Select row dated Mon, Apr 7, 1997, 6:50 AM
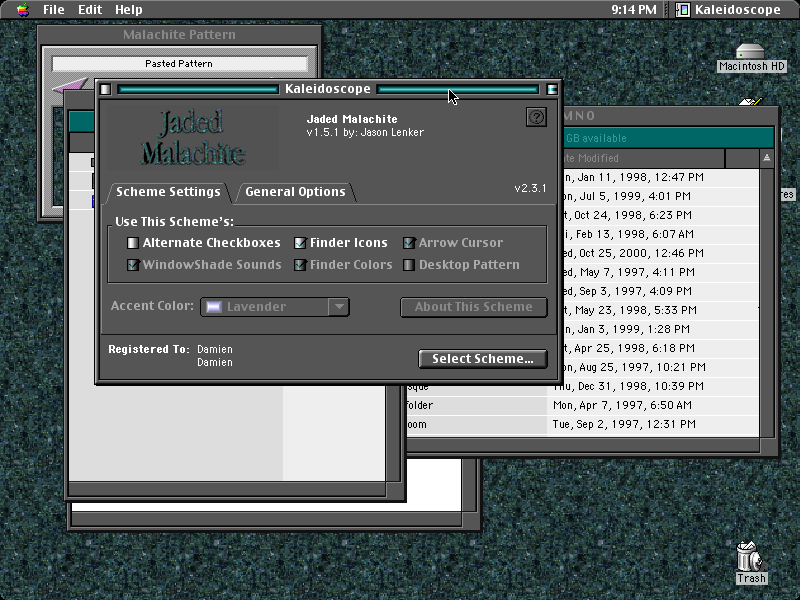800x600 pixels. (x=583, y=405)
